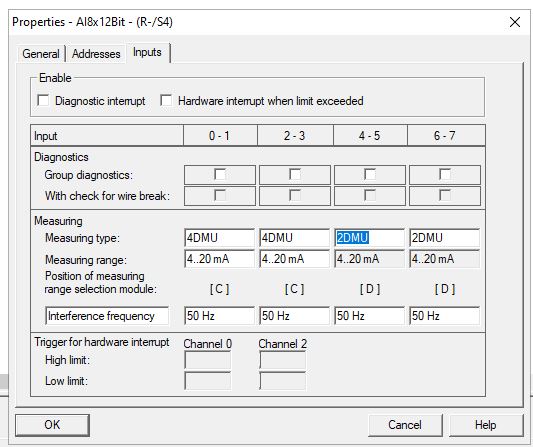Open Measuring type dropdown for inputs 0 - 1

[x=220, y=238]
